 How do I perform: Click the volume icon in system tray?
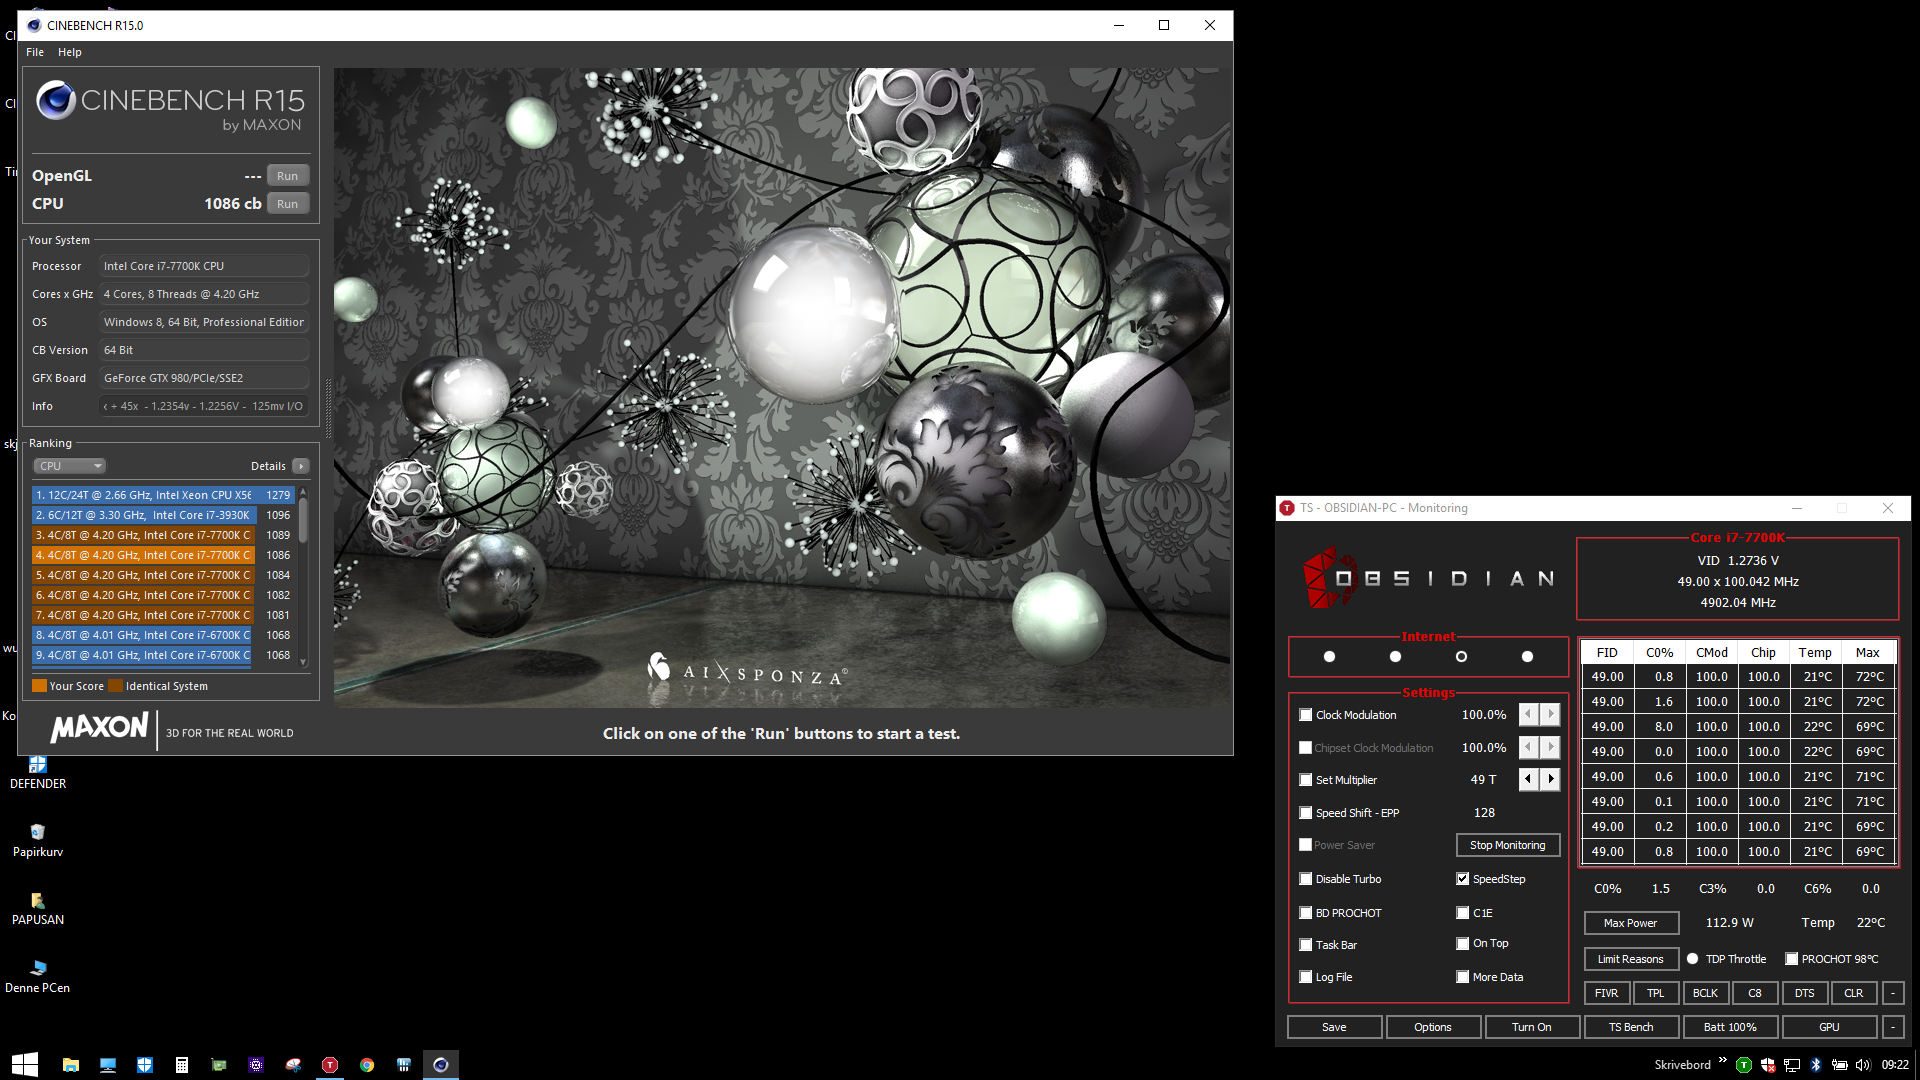click(1862, 1065)
